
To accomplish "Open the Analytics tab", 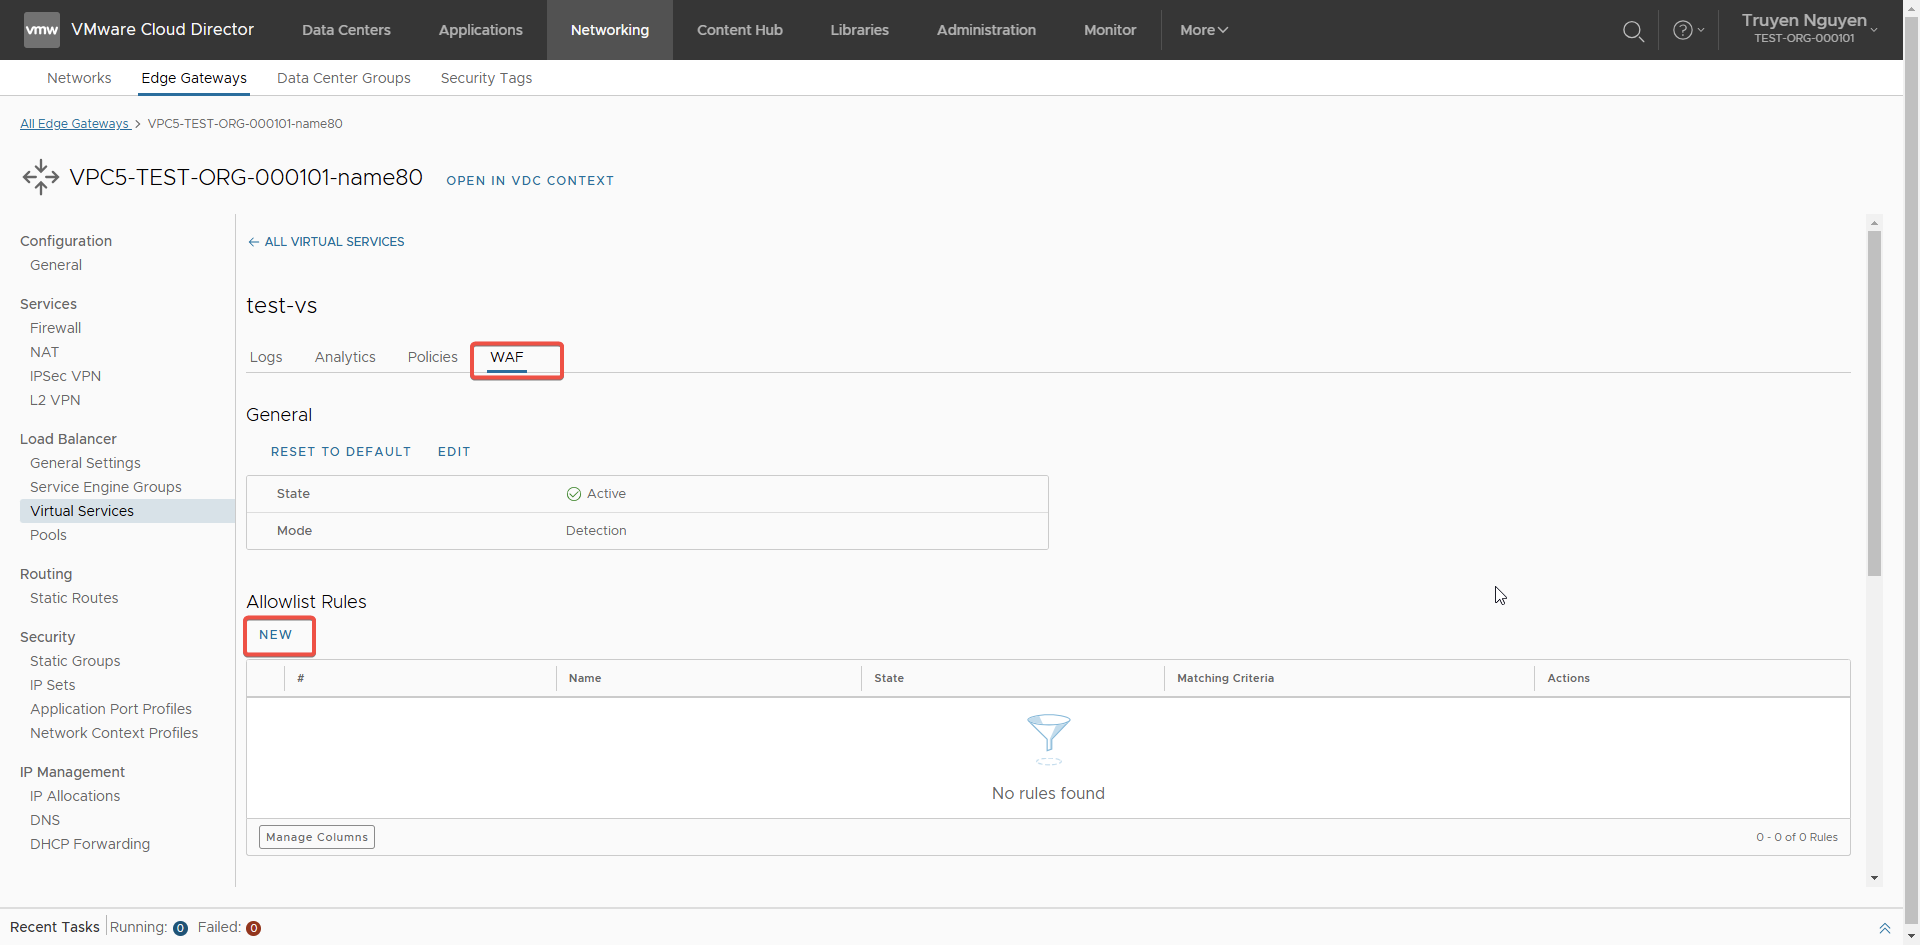I will [x=345, y=357].
